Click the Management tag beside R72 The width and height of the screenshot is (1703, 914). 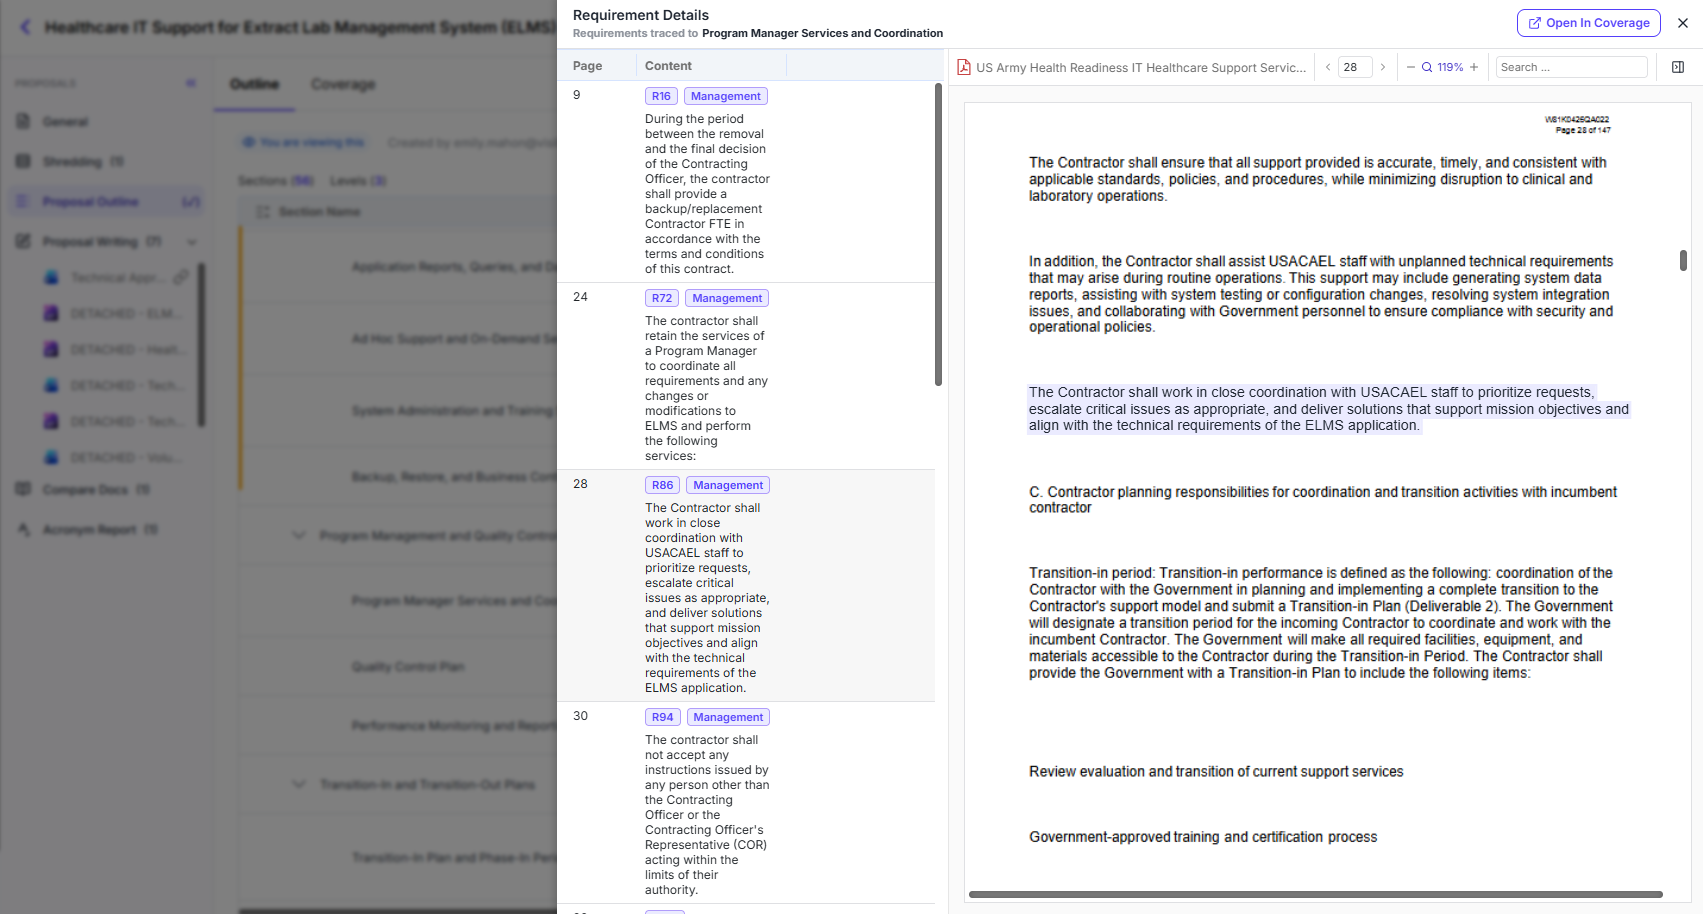[x=727, y=298]
